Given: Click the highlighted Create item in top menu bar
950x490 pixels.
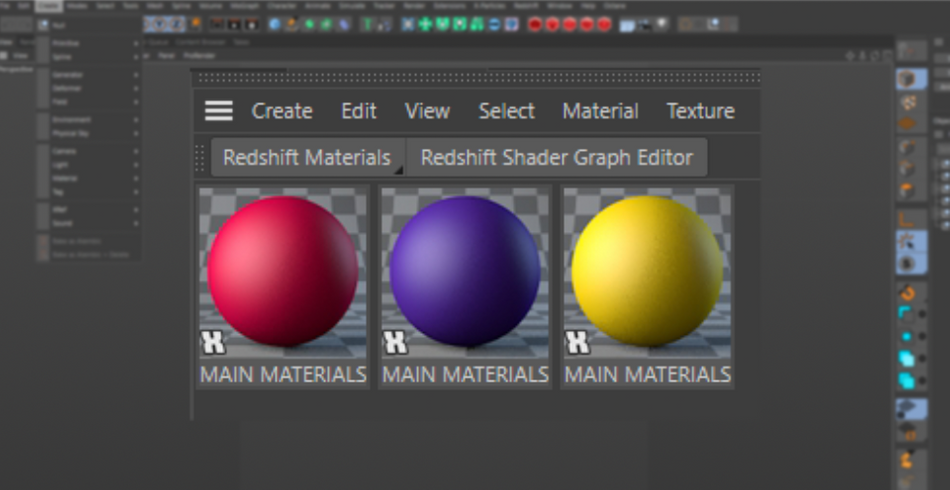Looking at the screenshot, I should tap(49, 5).
